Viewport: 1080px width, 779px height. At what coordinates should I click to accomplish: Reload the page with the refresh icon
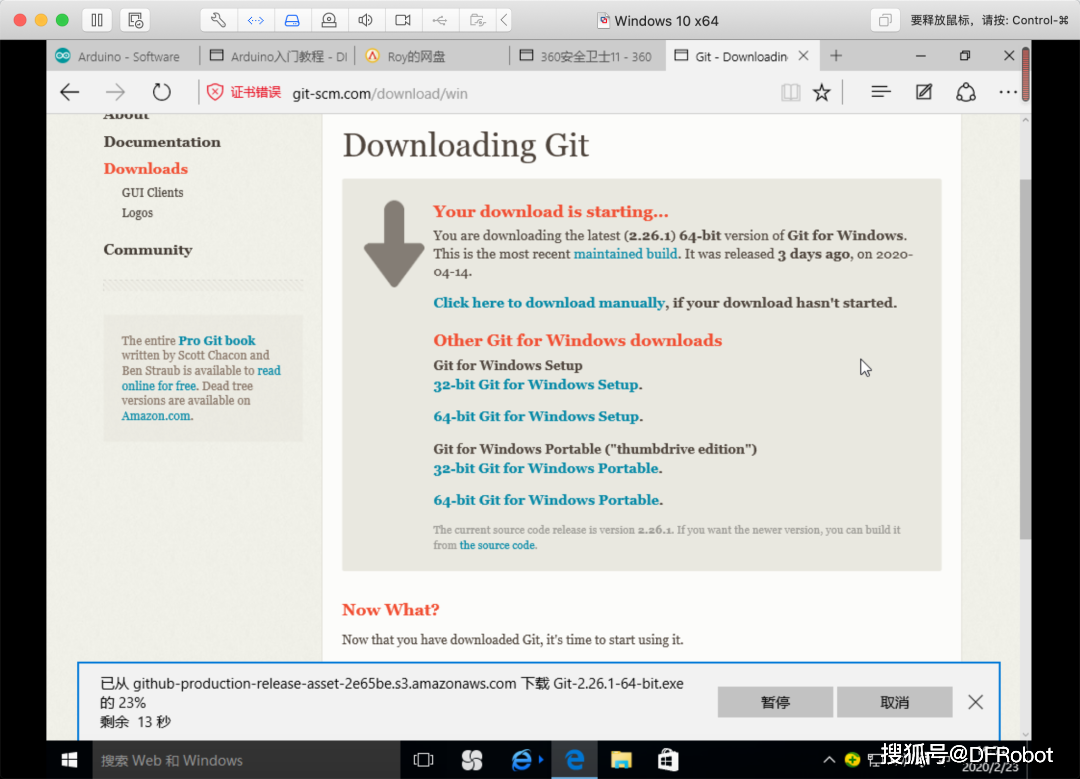tap(162, 92)
